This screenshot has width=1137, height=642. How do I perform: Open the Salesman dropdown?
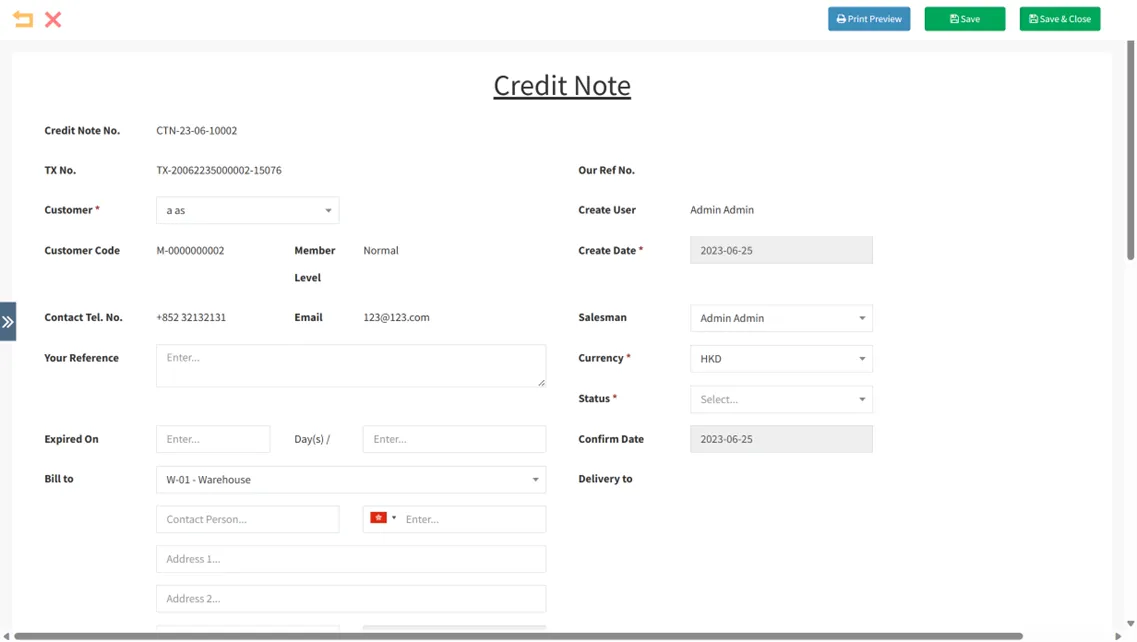pos(780,318)
